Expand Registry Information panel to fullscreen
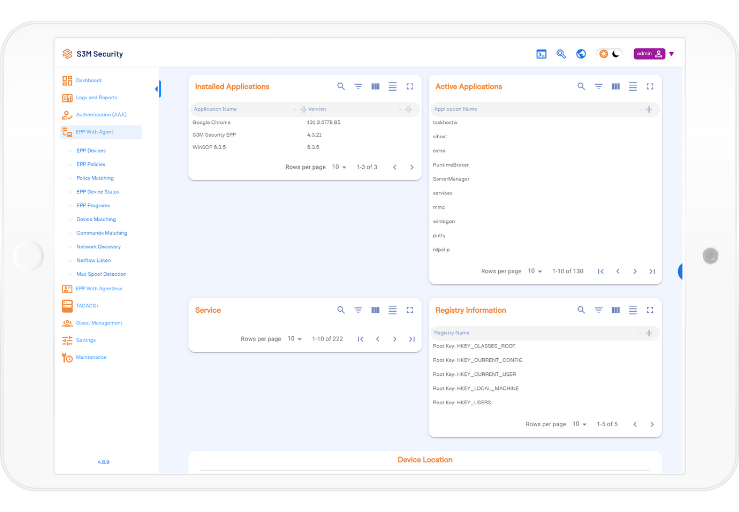739x512 pixels. 650,310
